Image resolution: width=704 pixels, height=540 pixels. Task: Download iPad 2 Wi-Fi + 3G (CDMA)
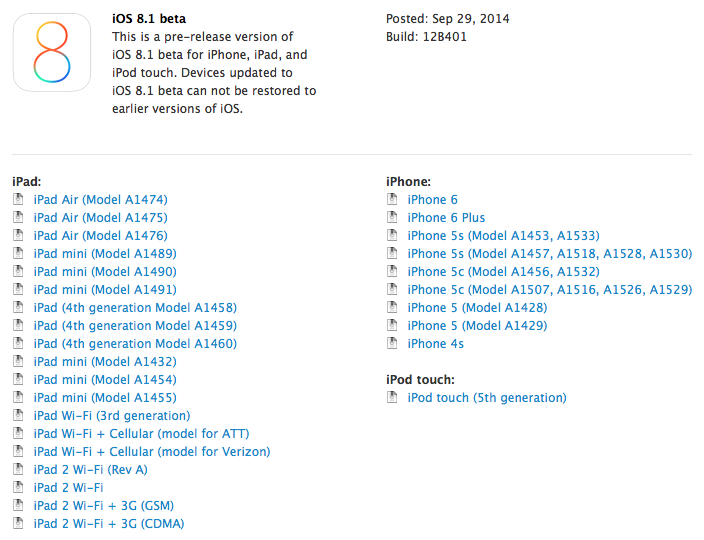(x=108, y=524)
